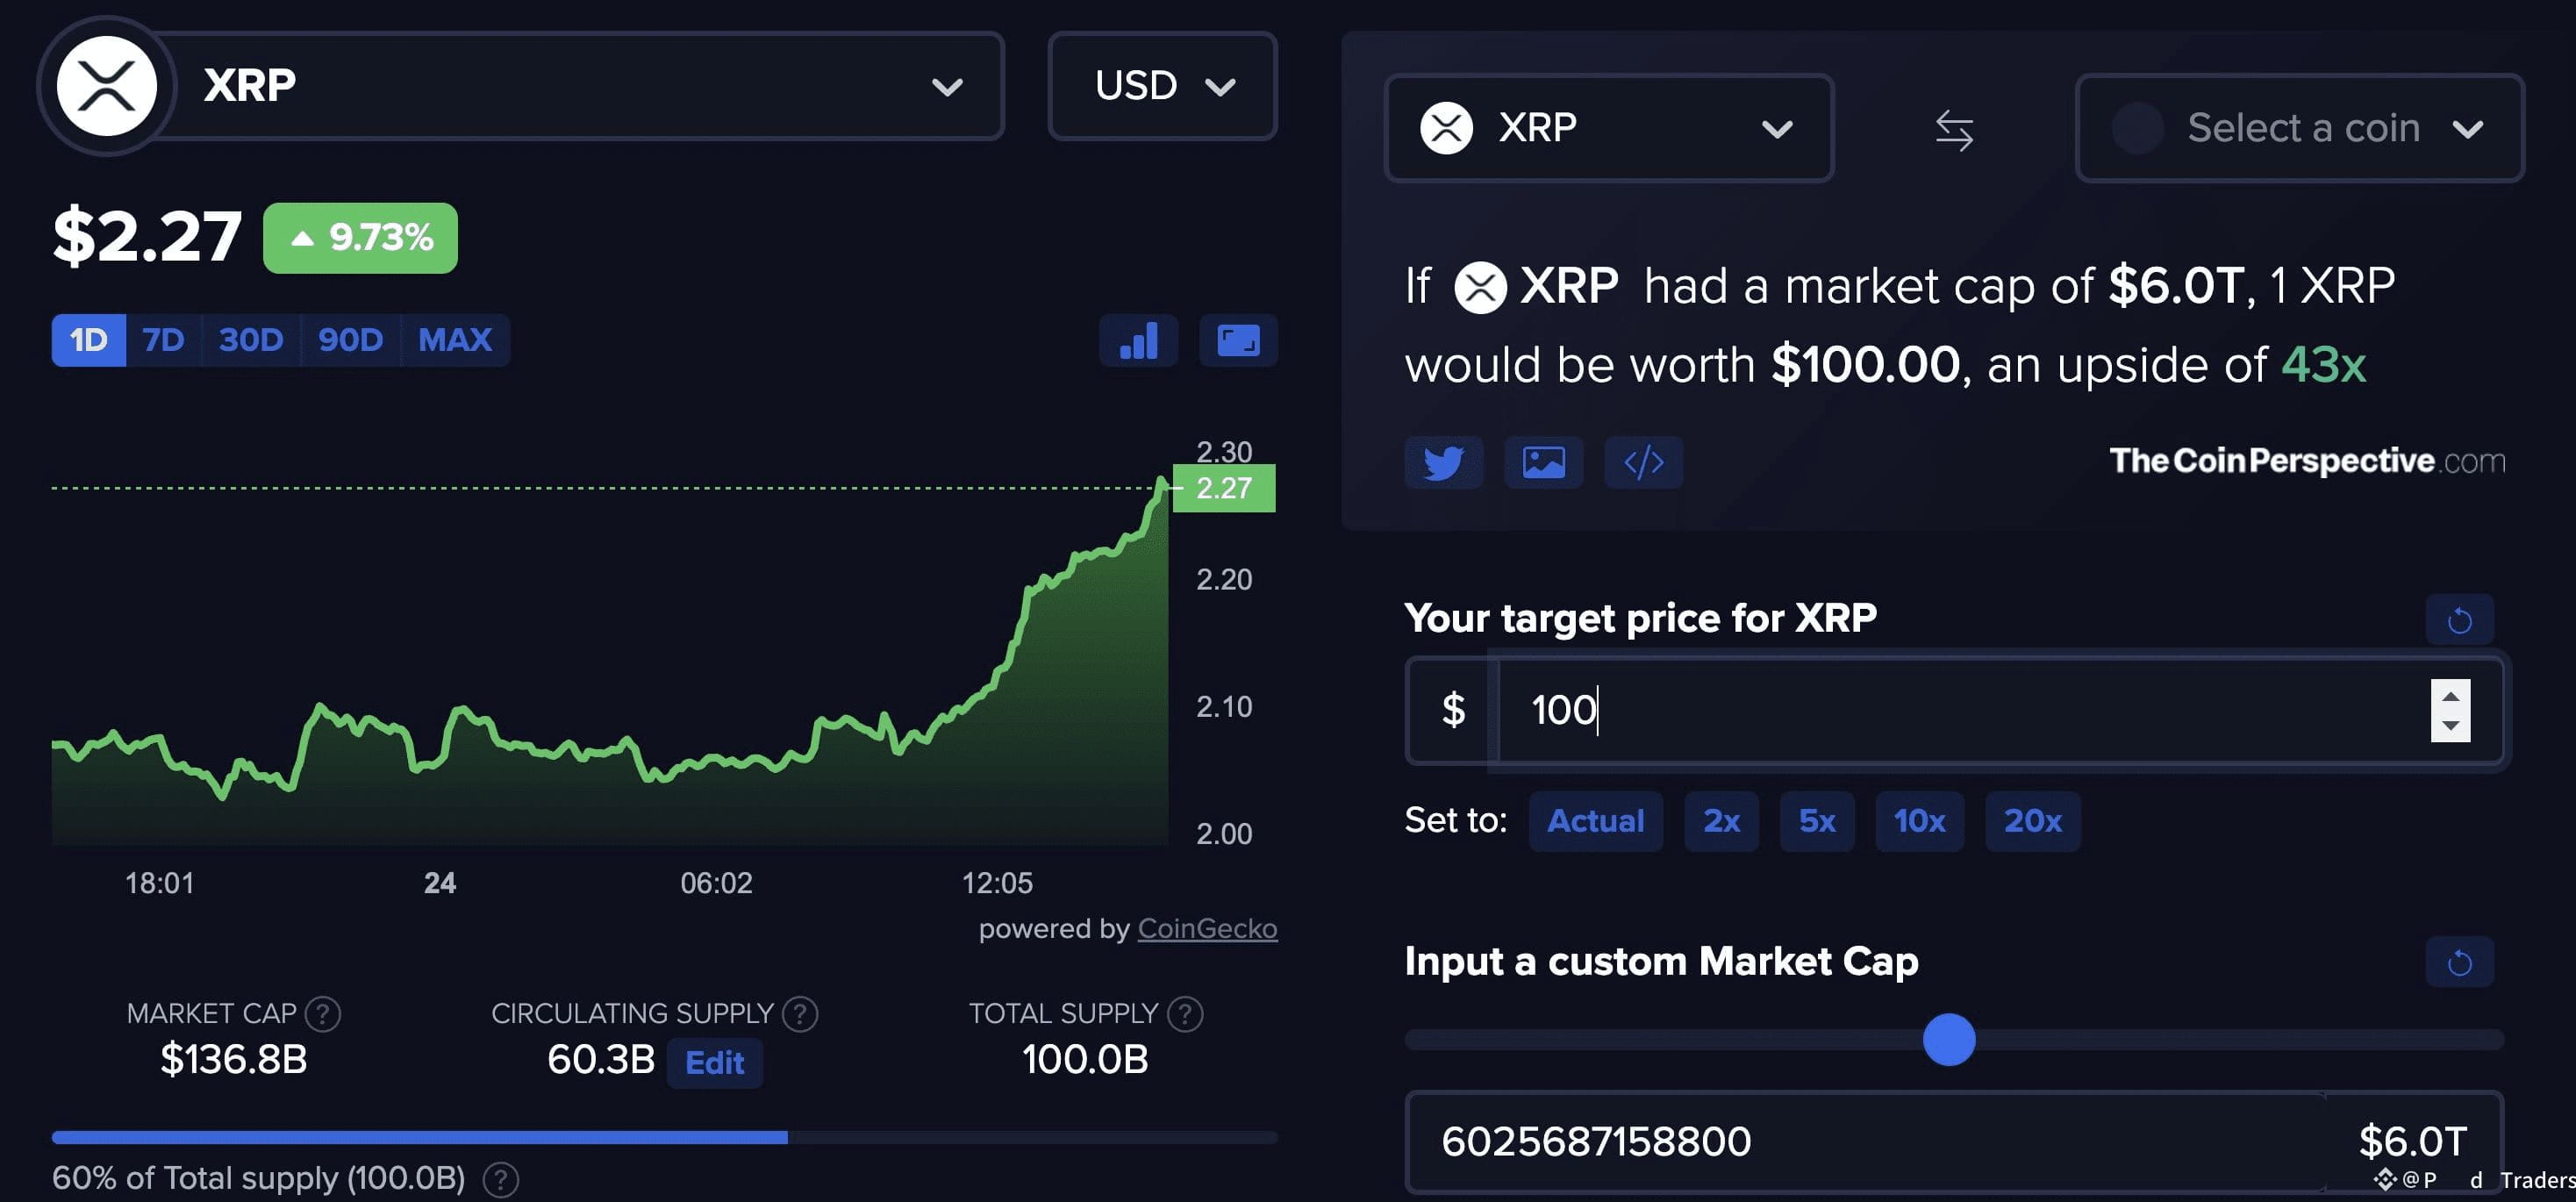Show Market Cap help tooltip

pyautogui.click(x=322, y=1014)
